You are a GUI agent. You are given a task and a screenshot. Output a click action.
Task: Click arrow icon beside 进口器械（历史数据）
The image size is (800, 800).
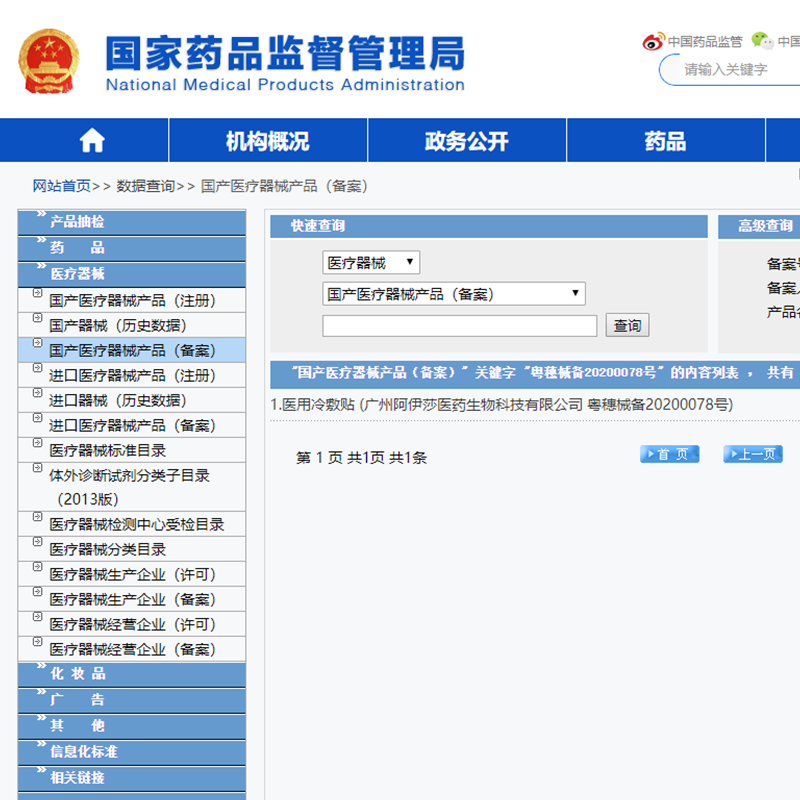tap(37, 393)
